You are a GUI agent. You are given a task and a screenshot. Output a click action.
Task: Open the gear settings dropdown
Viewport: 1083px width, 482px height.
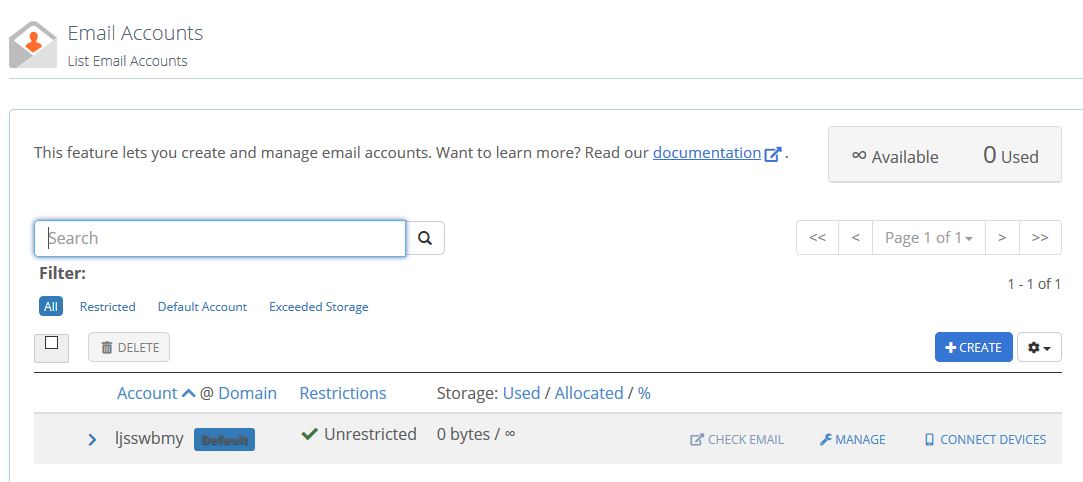pyautogui.click(x=1039, y=347)
